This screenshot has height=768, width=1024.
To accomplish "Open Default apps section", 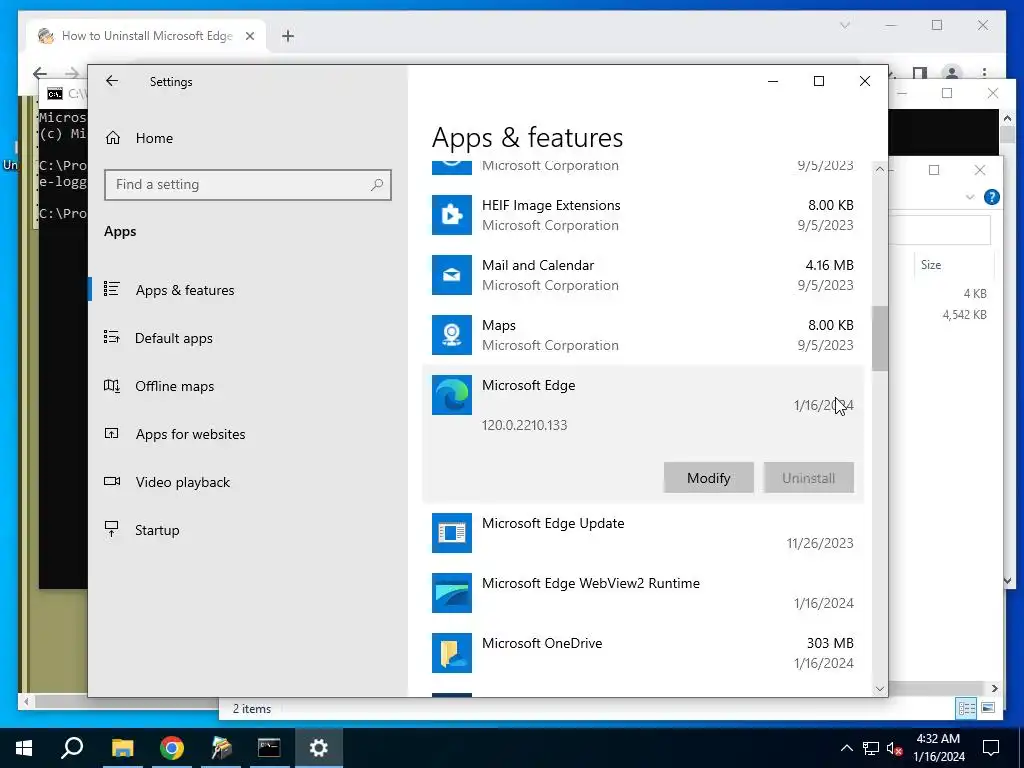I will coord(174,338).
